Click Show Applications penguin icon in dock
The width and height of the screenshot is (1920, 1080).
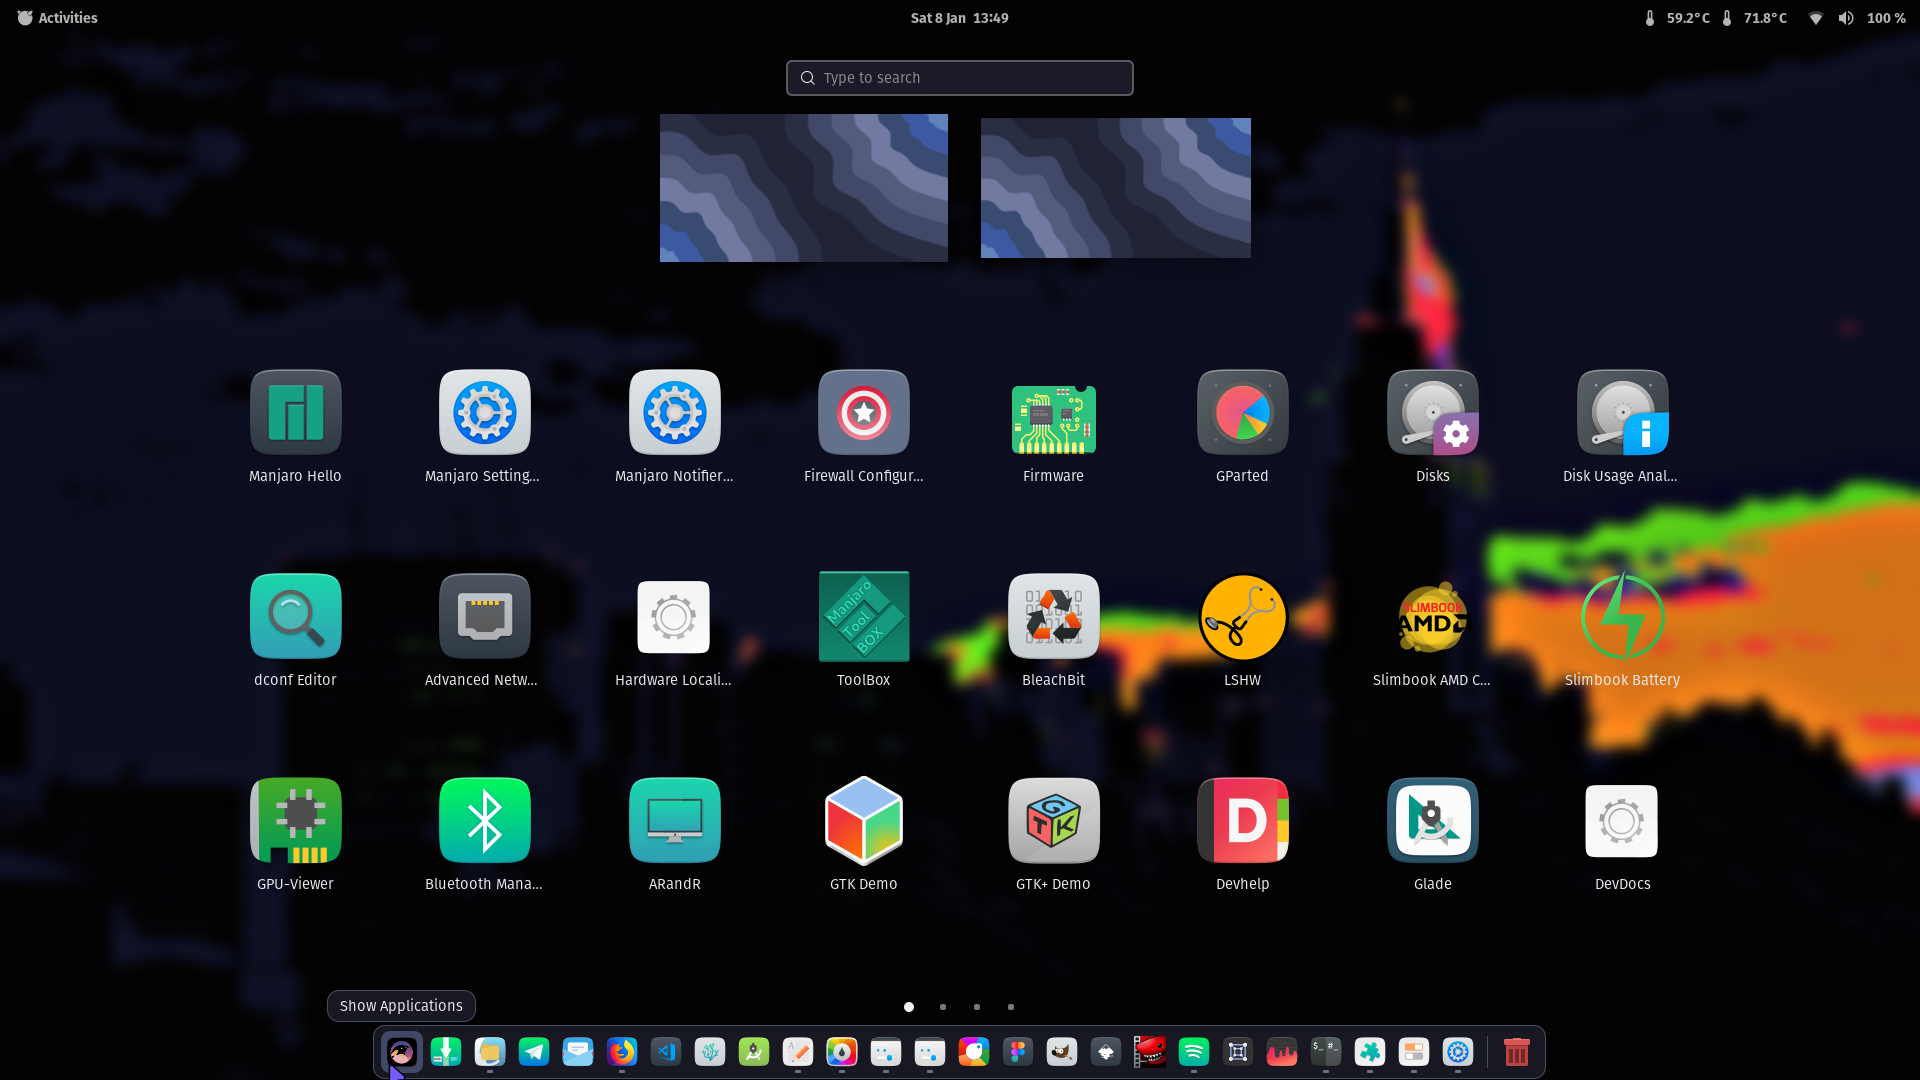401,1052
